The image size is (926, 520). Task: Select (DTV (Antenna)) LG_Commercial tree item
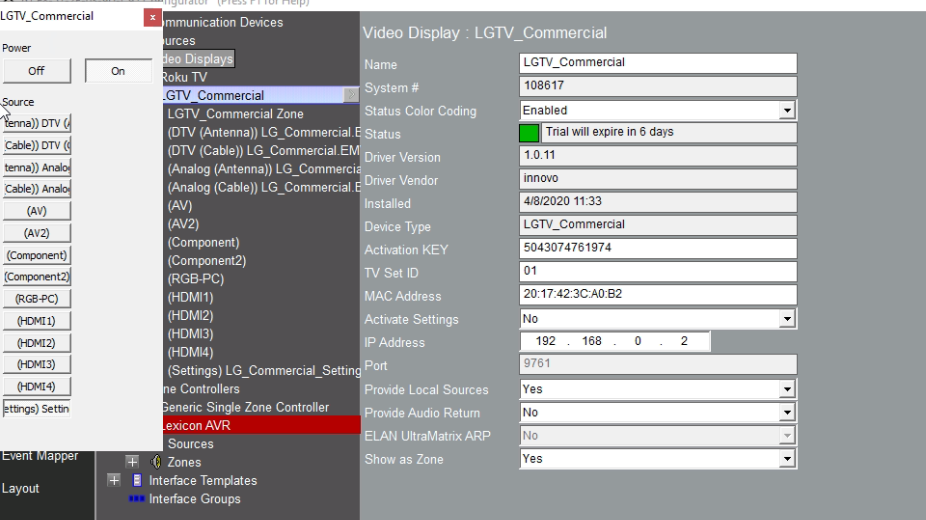pos(264,132)
